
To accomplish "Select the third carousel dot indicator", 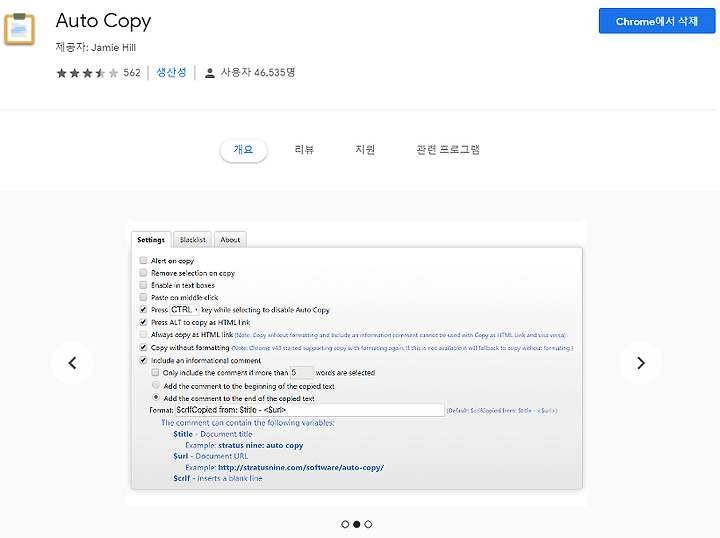I will [368, 524].
